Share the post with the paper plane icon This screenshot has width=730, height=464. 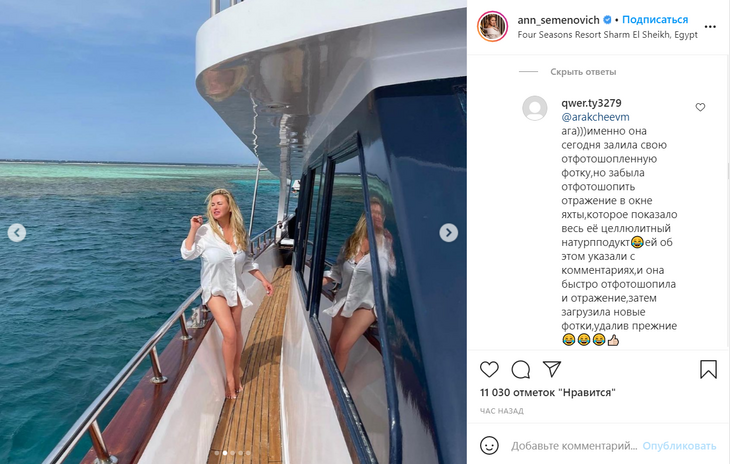pyautogui.click(x=551, y=369)
